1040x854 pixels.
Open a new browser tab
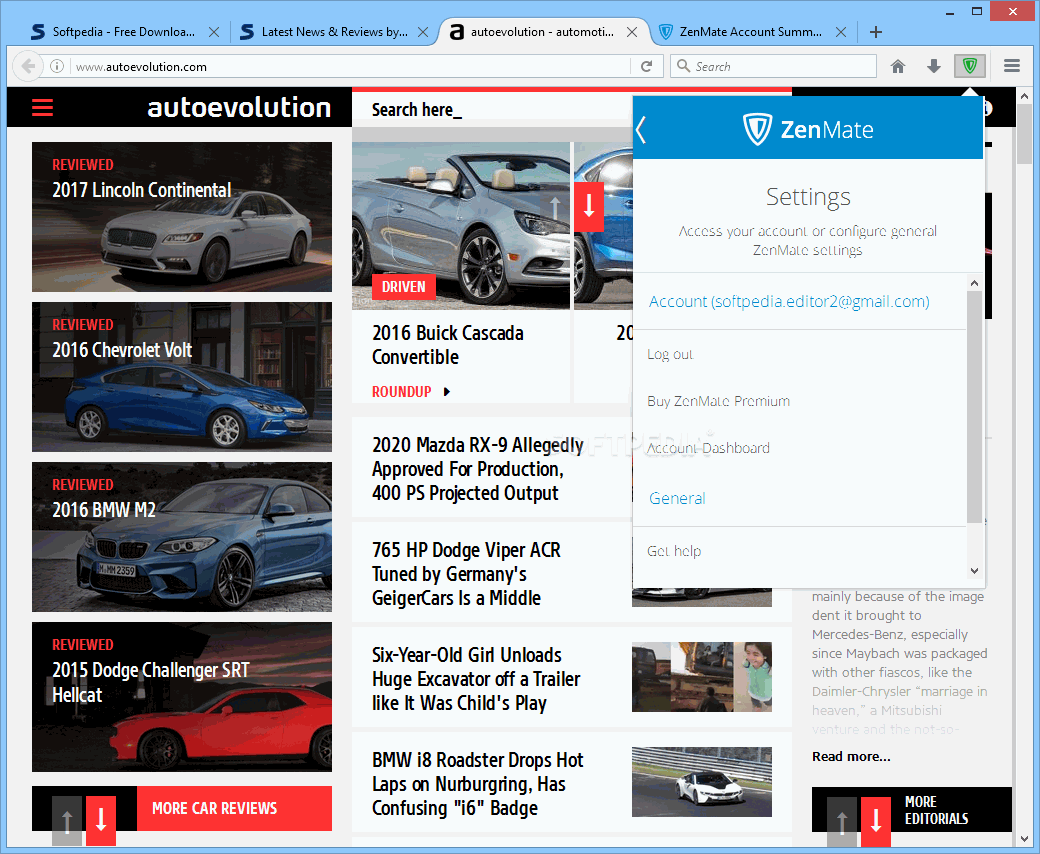876,32
